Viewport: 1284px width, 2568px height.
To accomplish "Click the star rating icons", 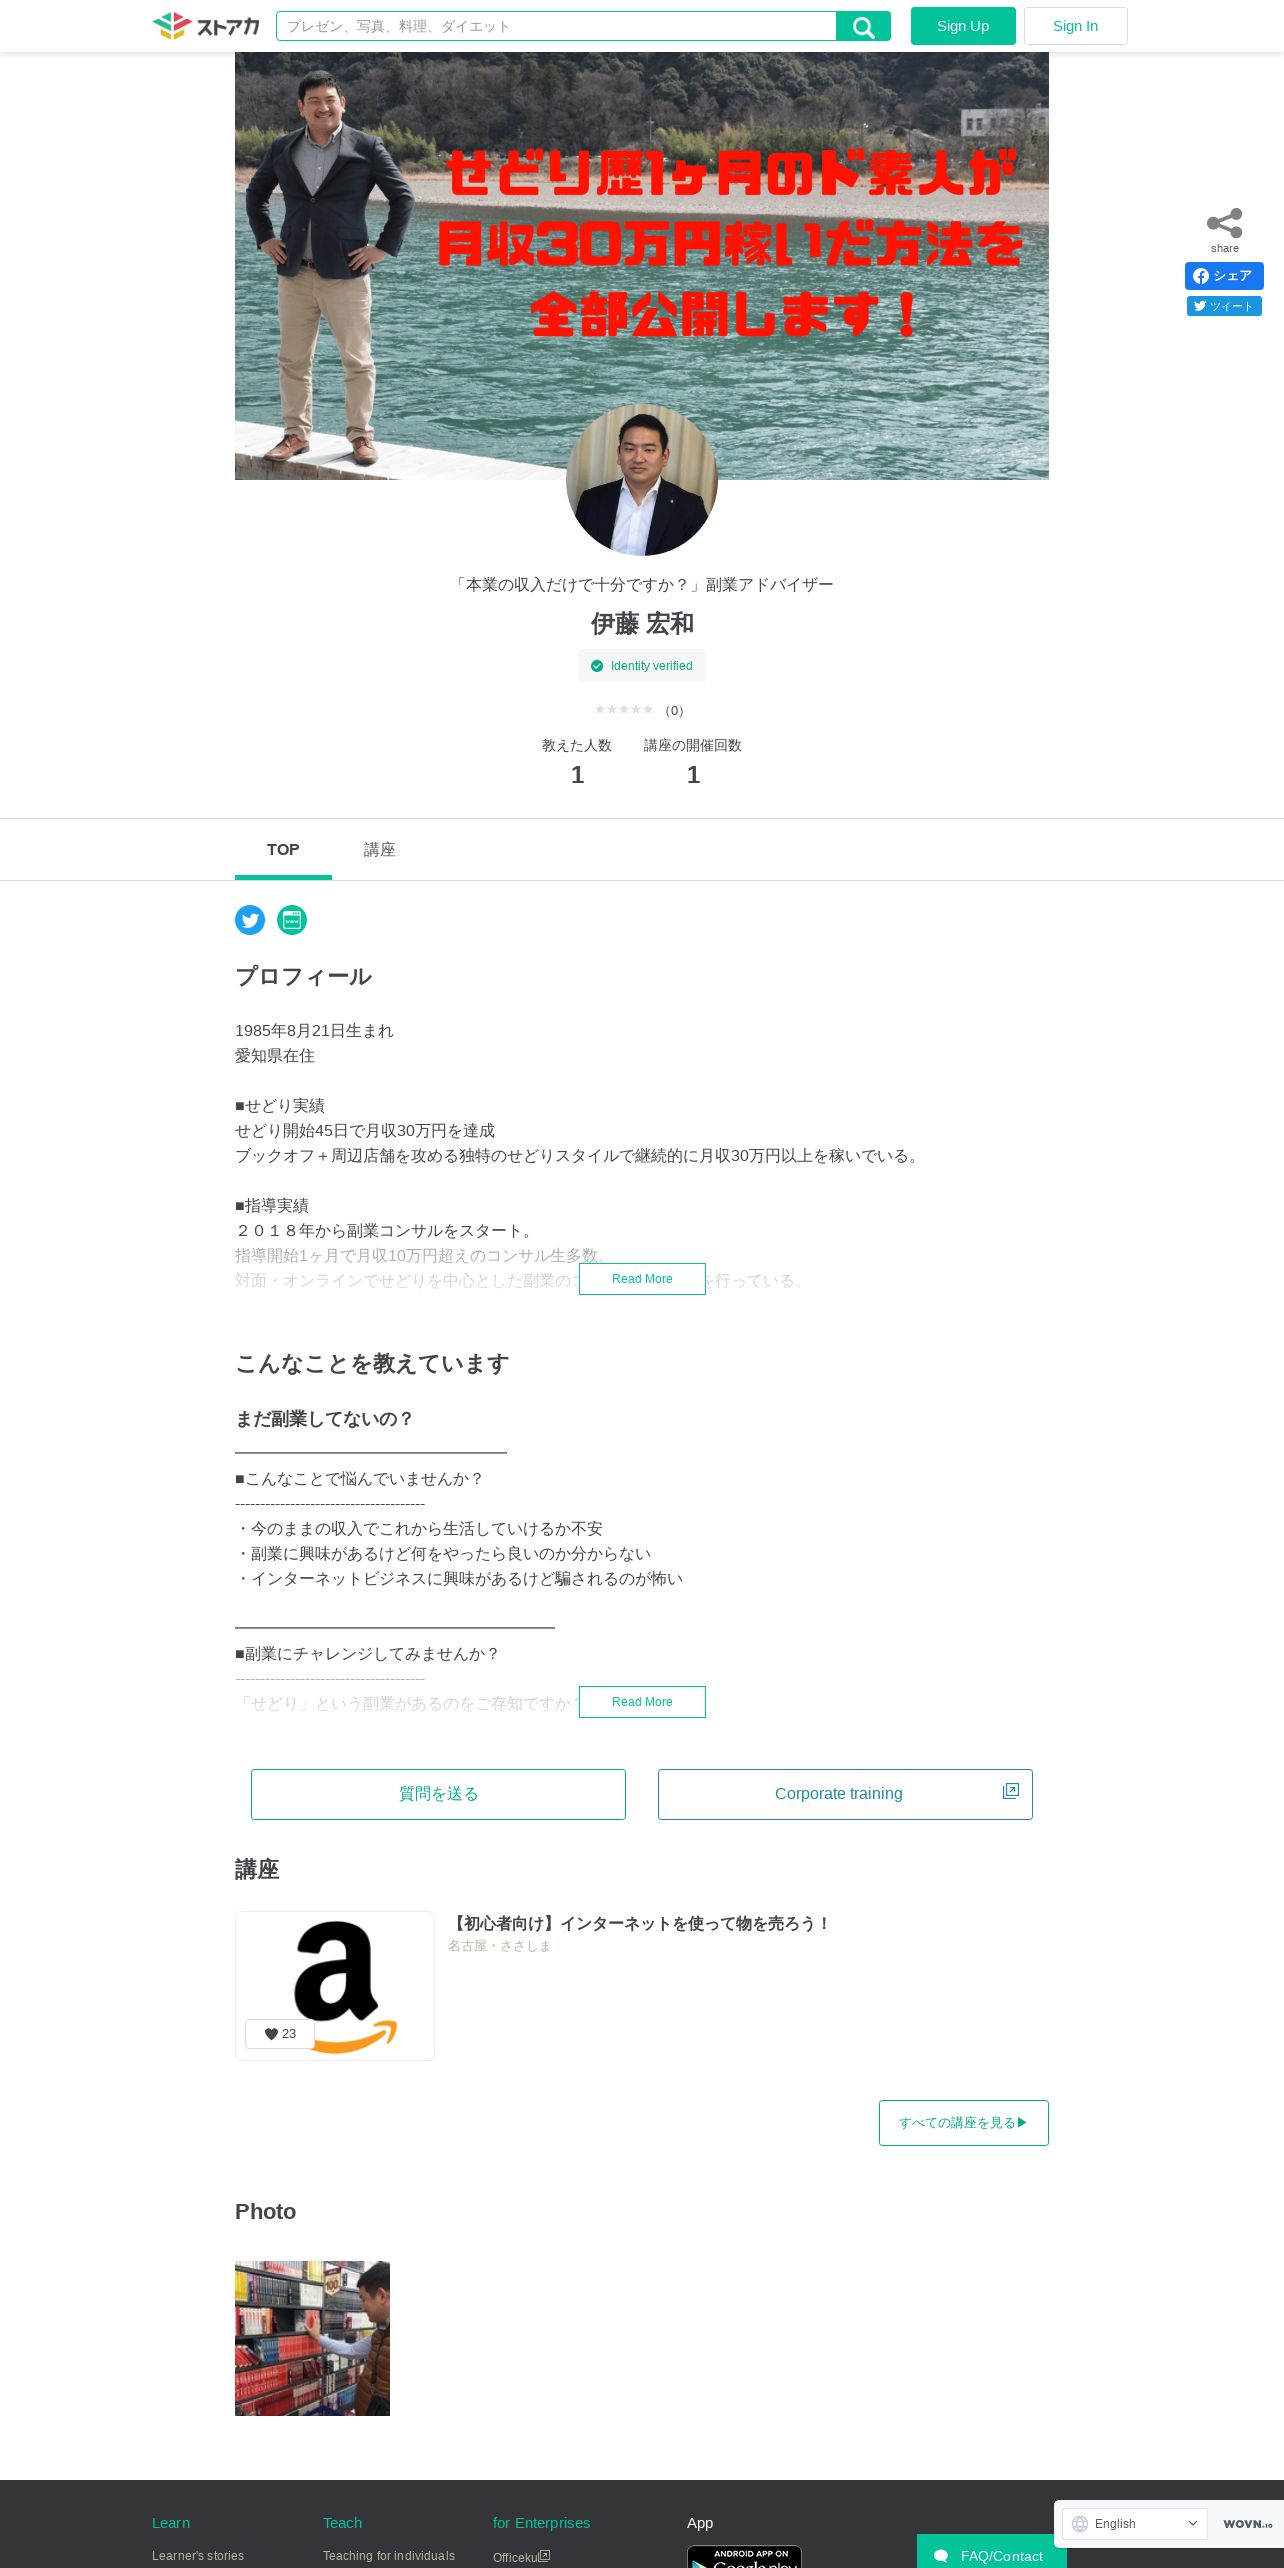I will tap(624, 710).
